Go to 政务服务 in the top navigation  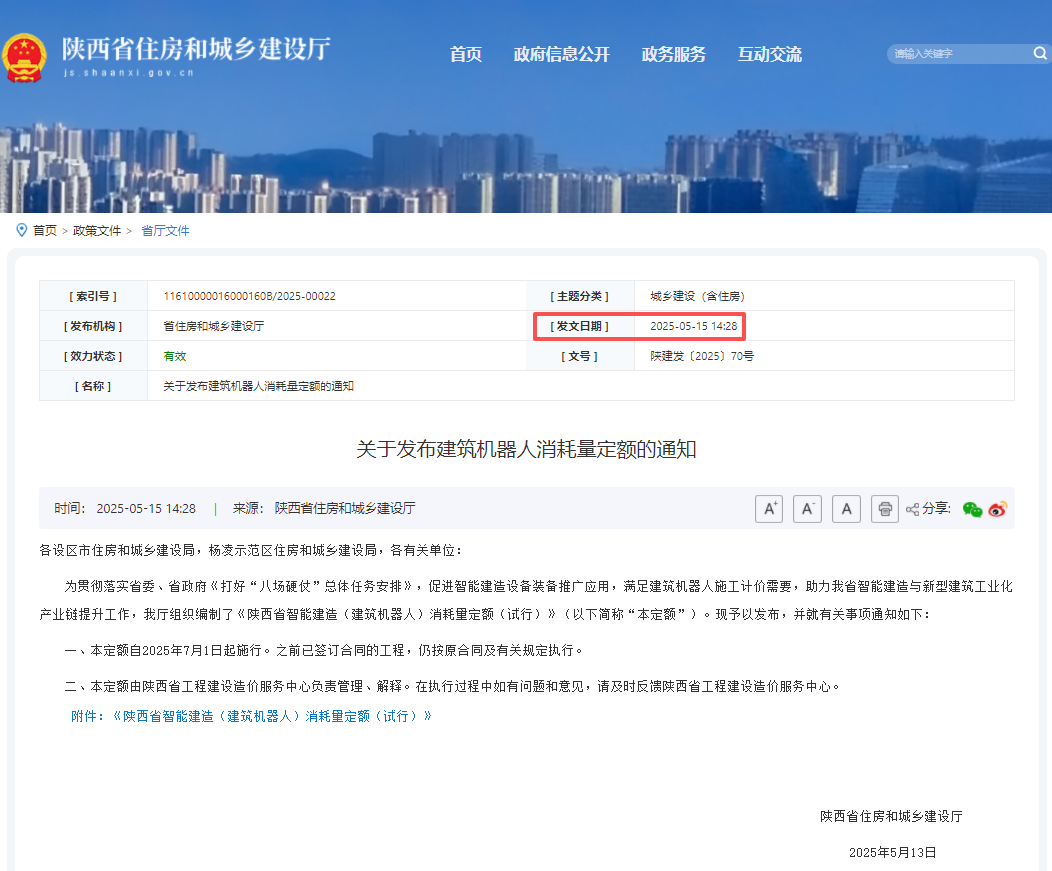673,54
